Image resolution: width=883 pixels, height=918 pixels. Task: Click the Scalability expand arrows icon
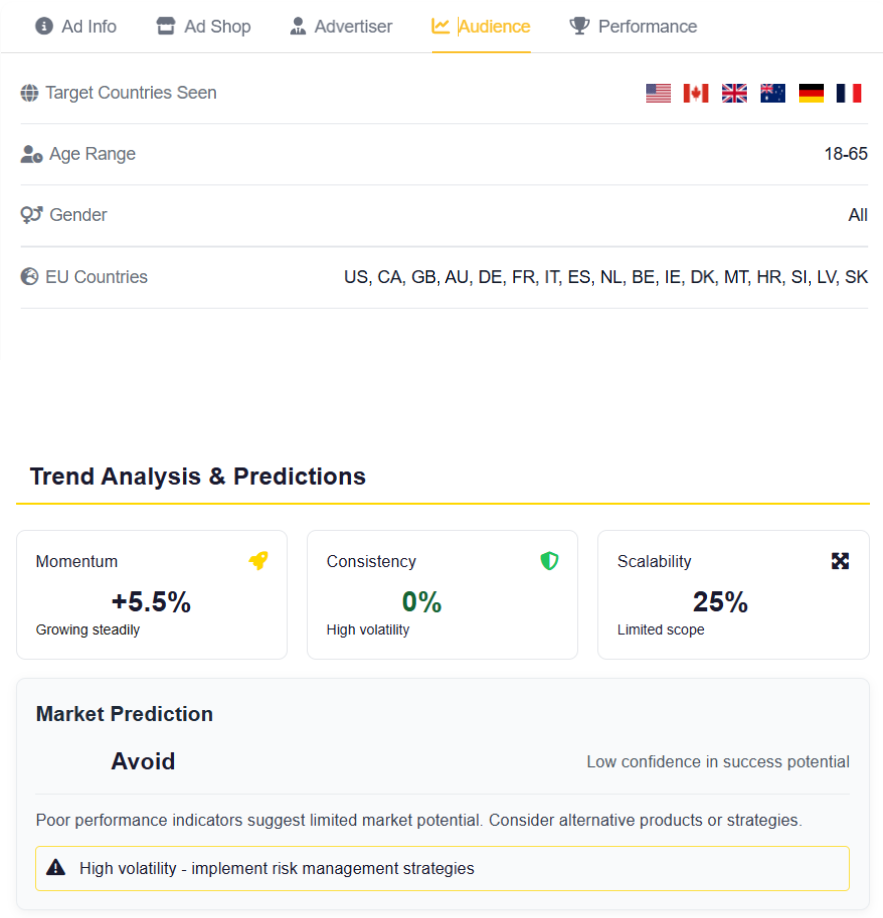840,561
